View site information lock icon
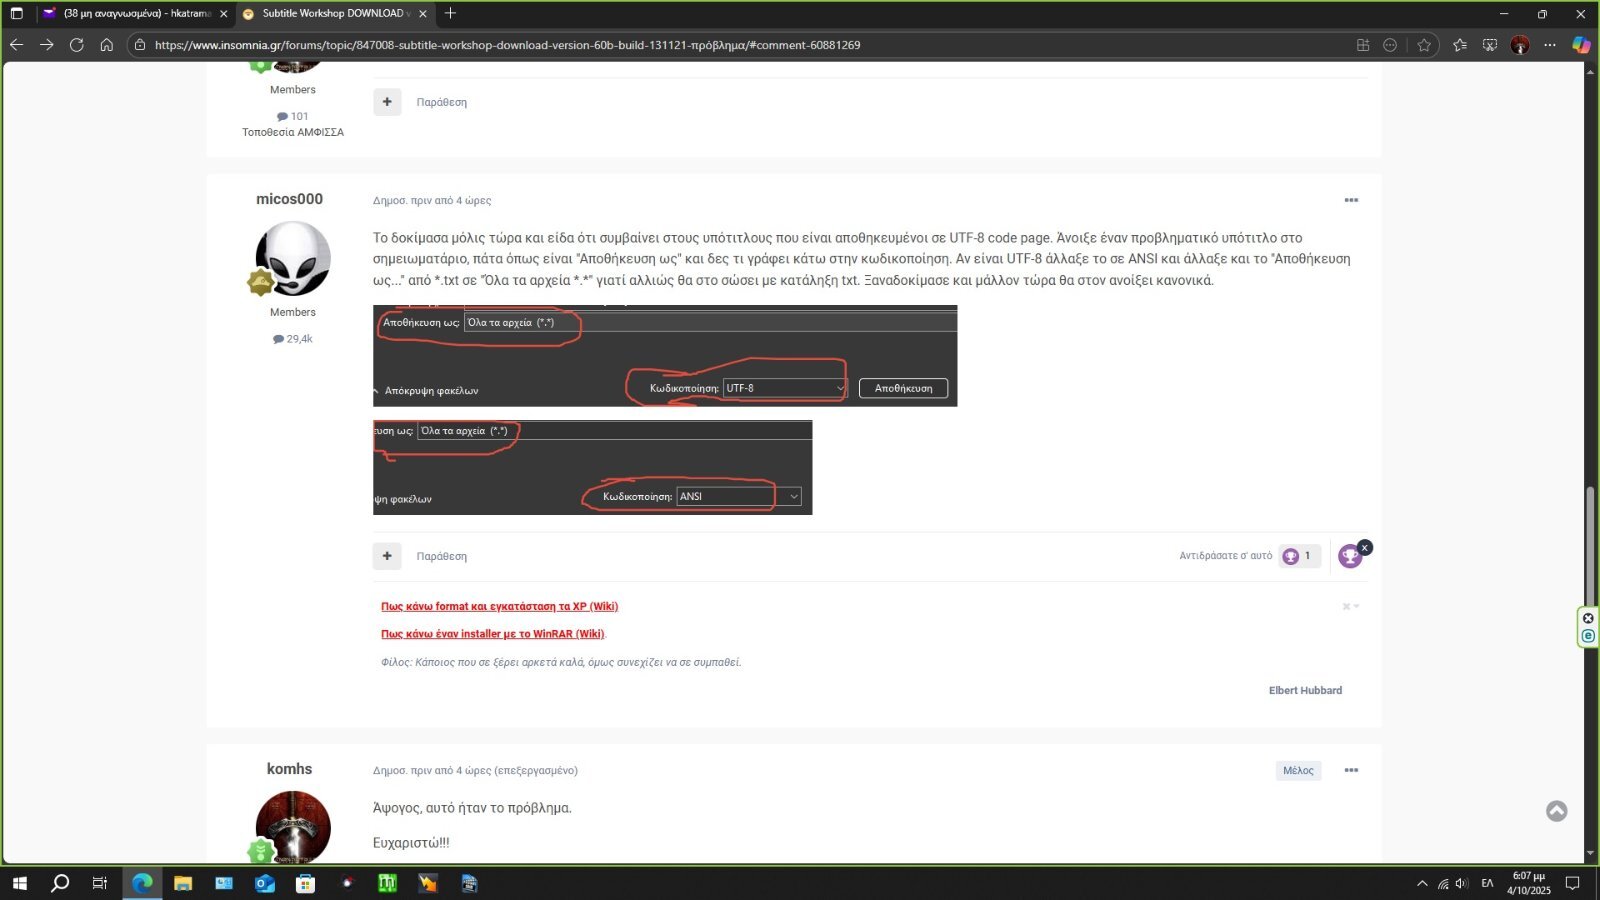The width and height of the screenshot is (1600, 900). 140,45
